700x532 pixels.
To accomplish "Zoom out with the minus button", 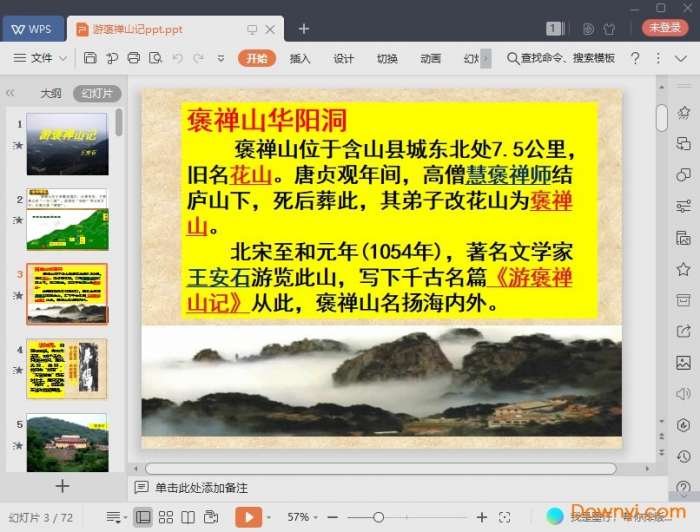I will coord(333,517).
